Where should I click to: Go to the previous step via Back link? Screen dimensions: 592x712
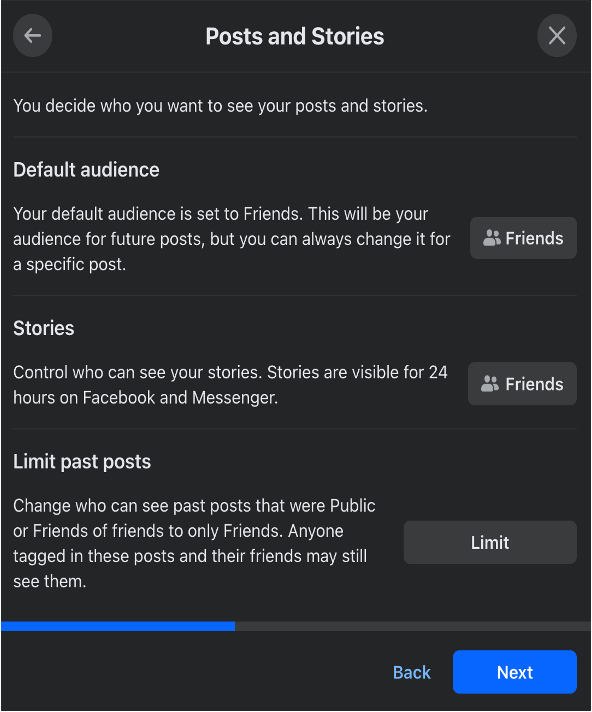(411, 672)
